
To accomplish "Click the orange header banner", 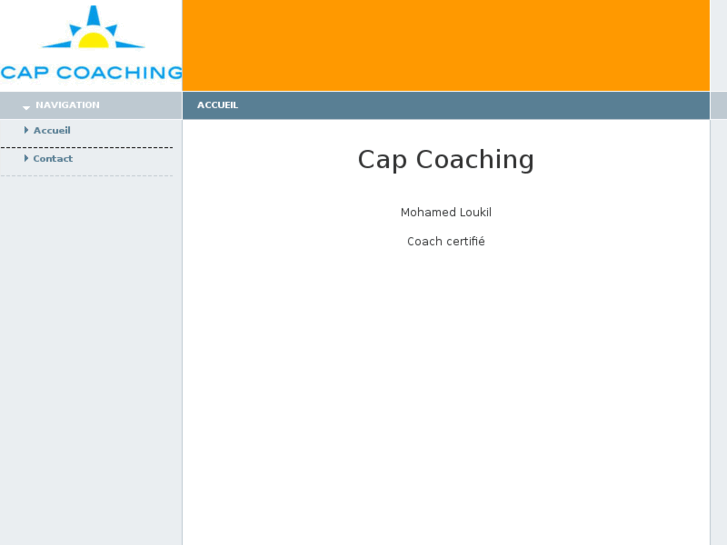I will click(x=446, y=45).
